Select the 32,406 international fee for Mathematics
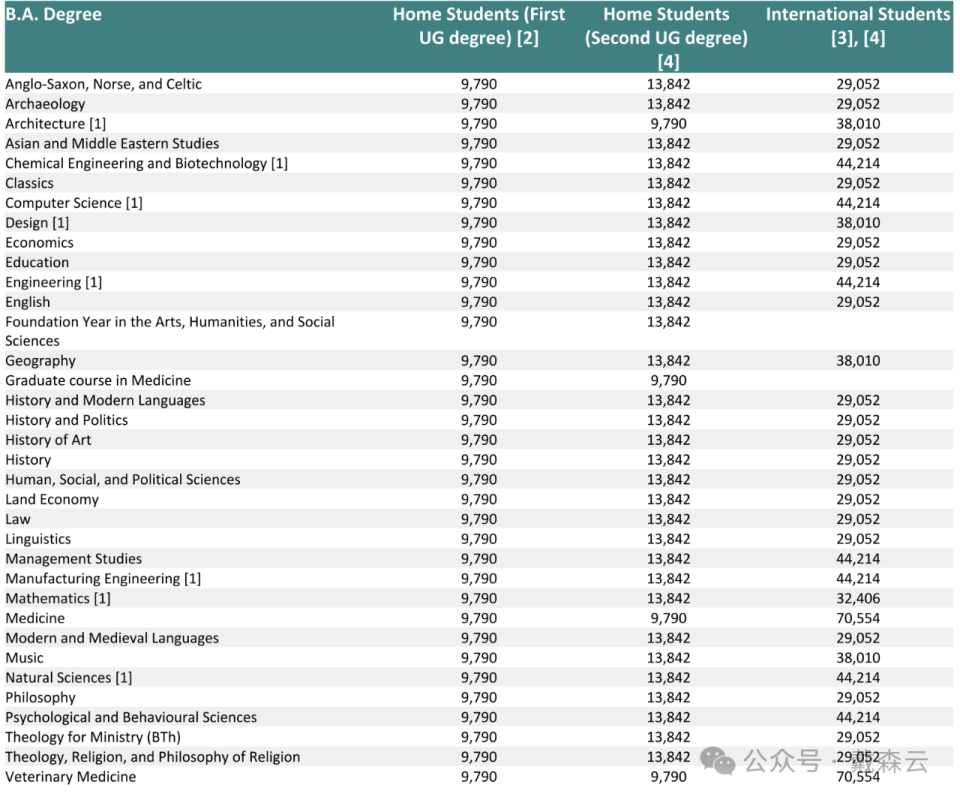The height and width of the screenshot is (800, 960). [858, 599]
